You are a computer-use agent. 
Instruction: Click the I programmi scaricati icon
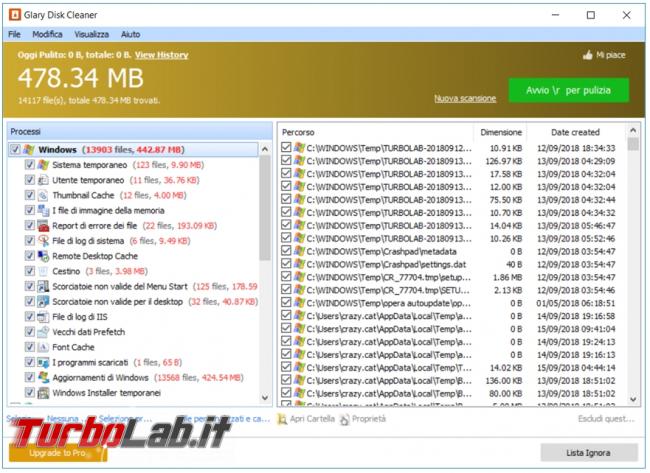tap(43, 362)
